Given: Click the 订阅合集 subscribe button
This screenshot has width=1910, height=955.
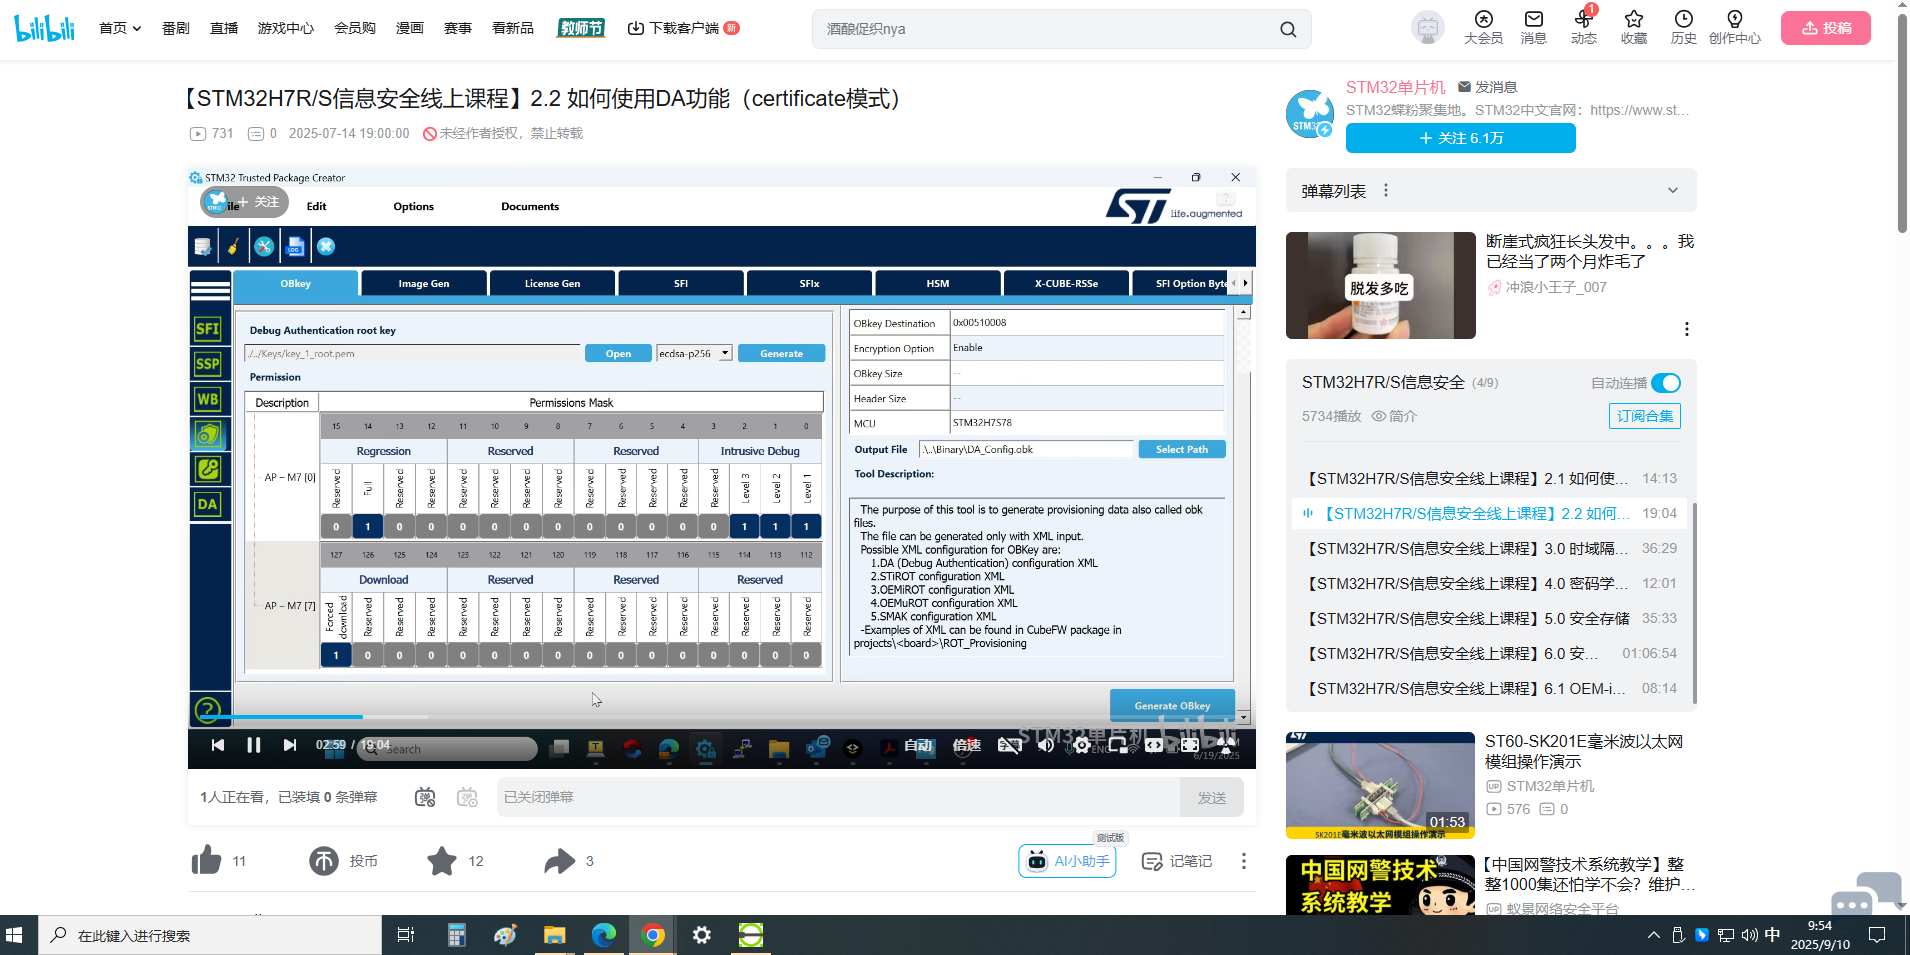Looking at the screenshot, I should 1645,416.
